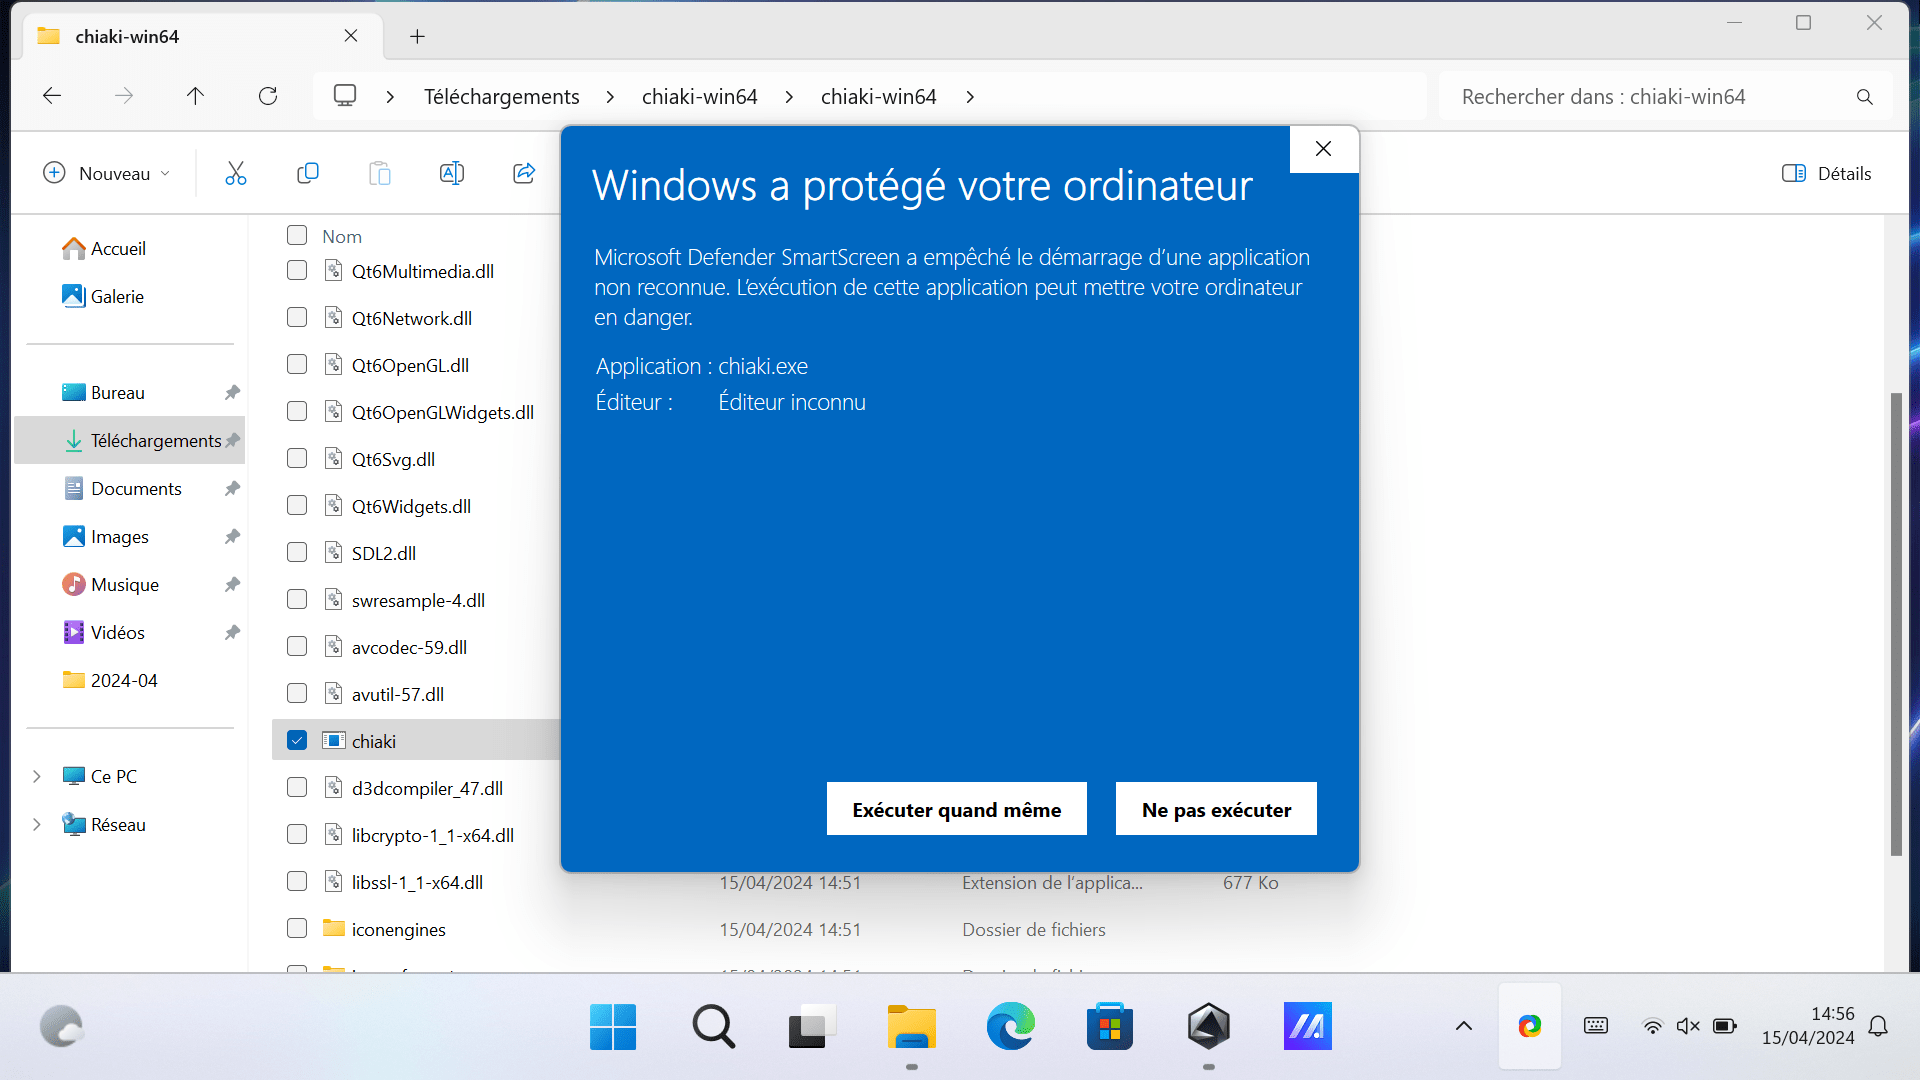Expand chevron after the PC icon in address bar

tap(390, 96)
